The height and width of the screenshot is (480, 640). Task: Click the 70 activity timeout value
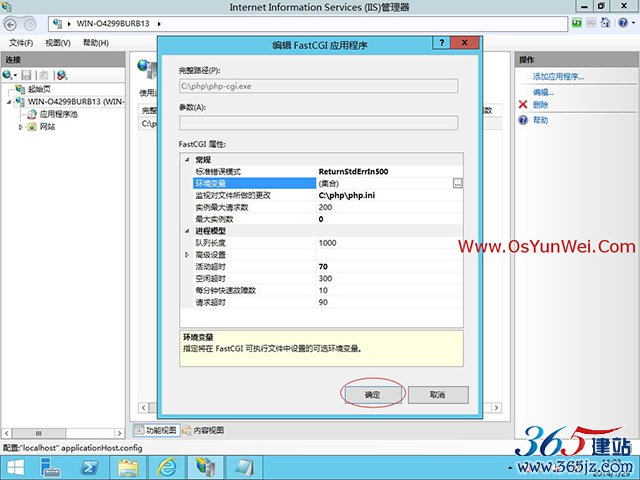(323, 267)
